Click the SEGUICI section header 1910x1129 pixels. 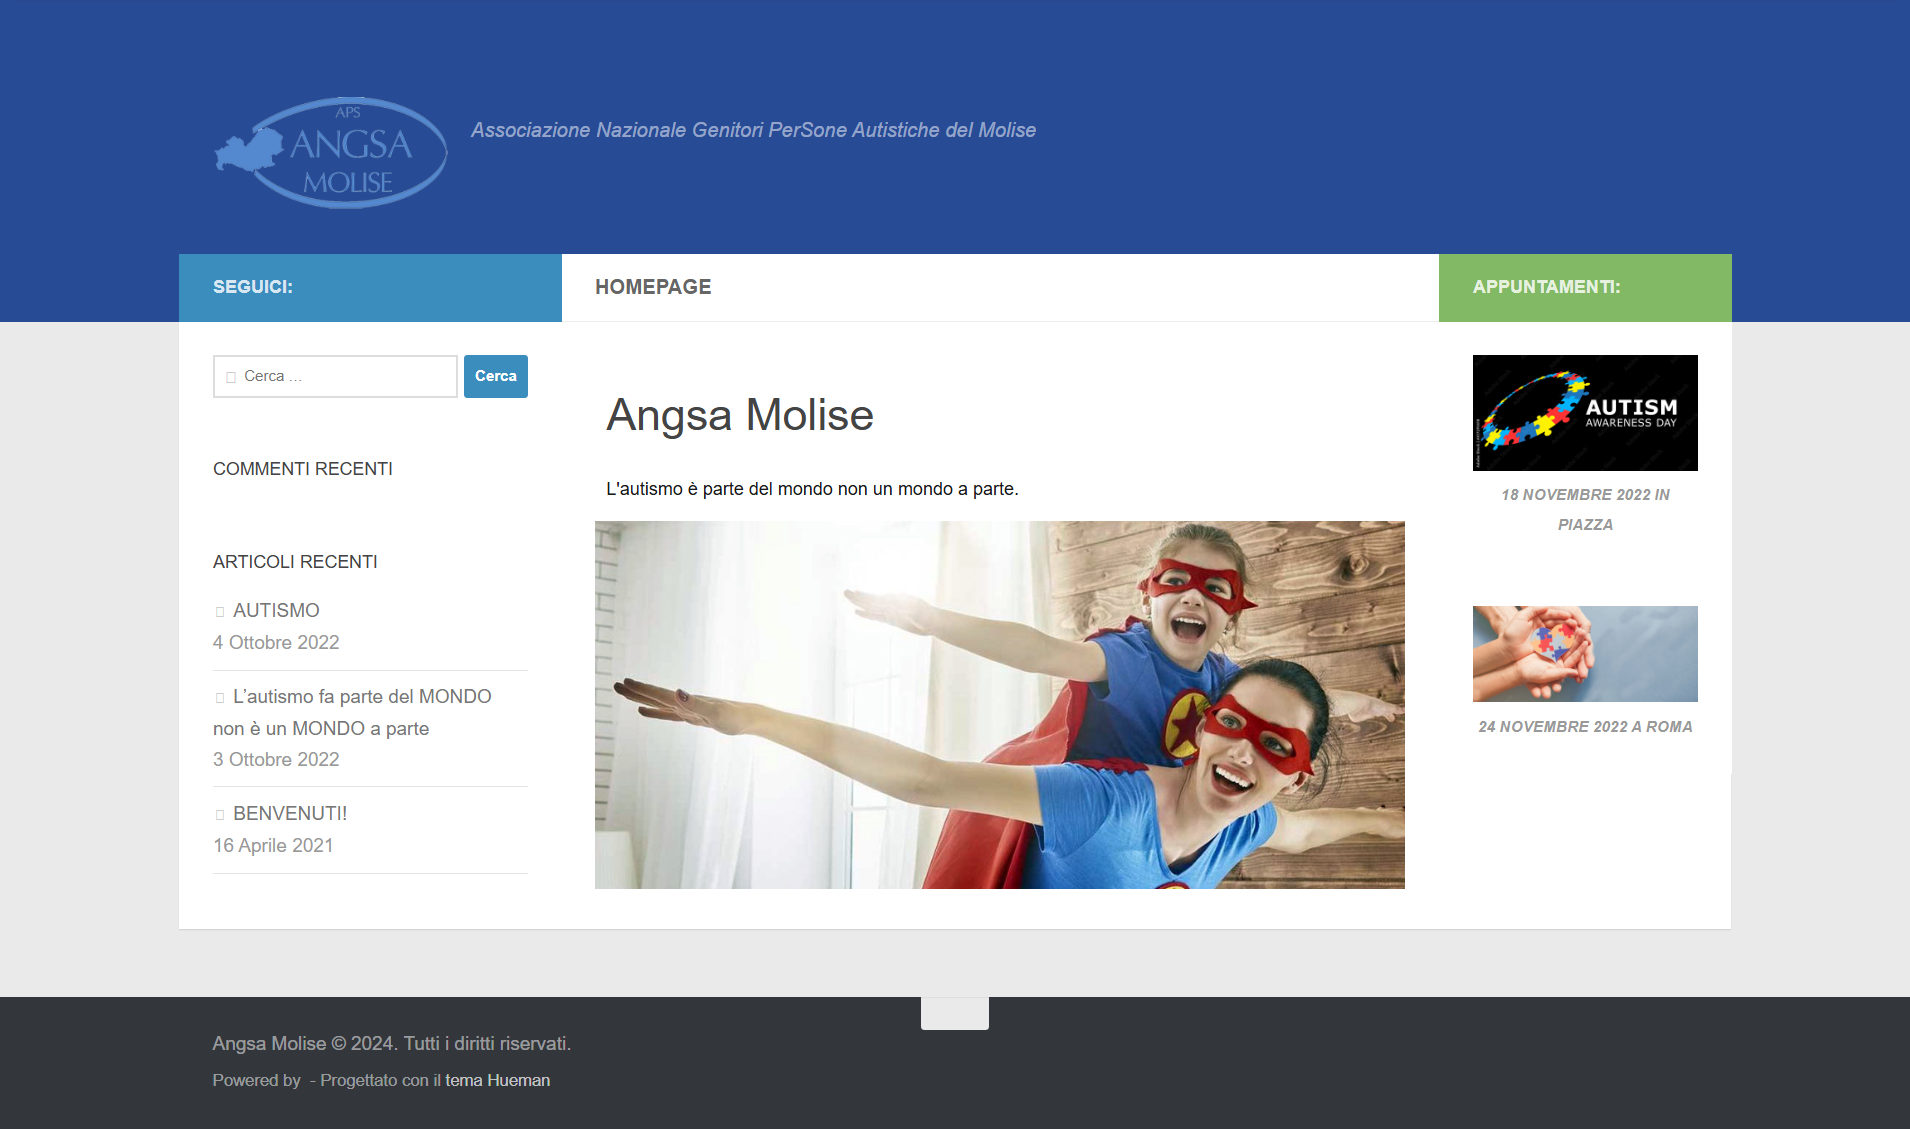(x=252, y=287)
